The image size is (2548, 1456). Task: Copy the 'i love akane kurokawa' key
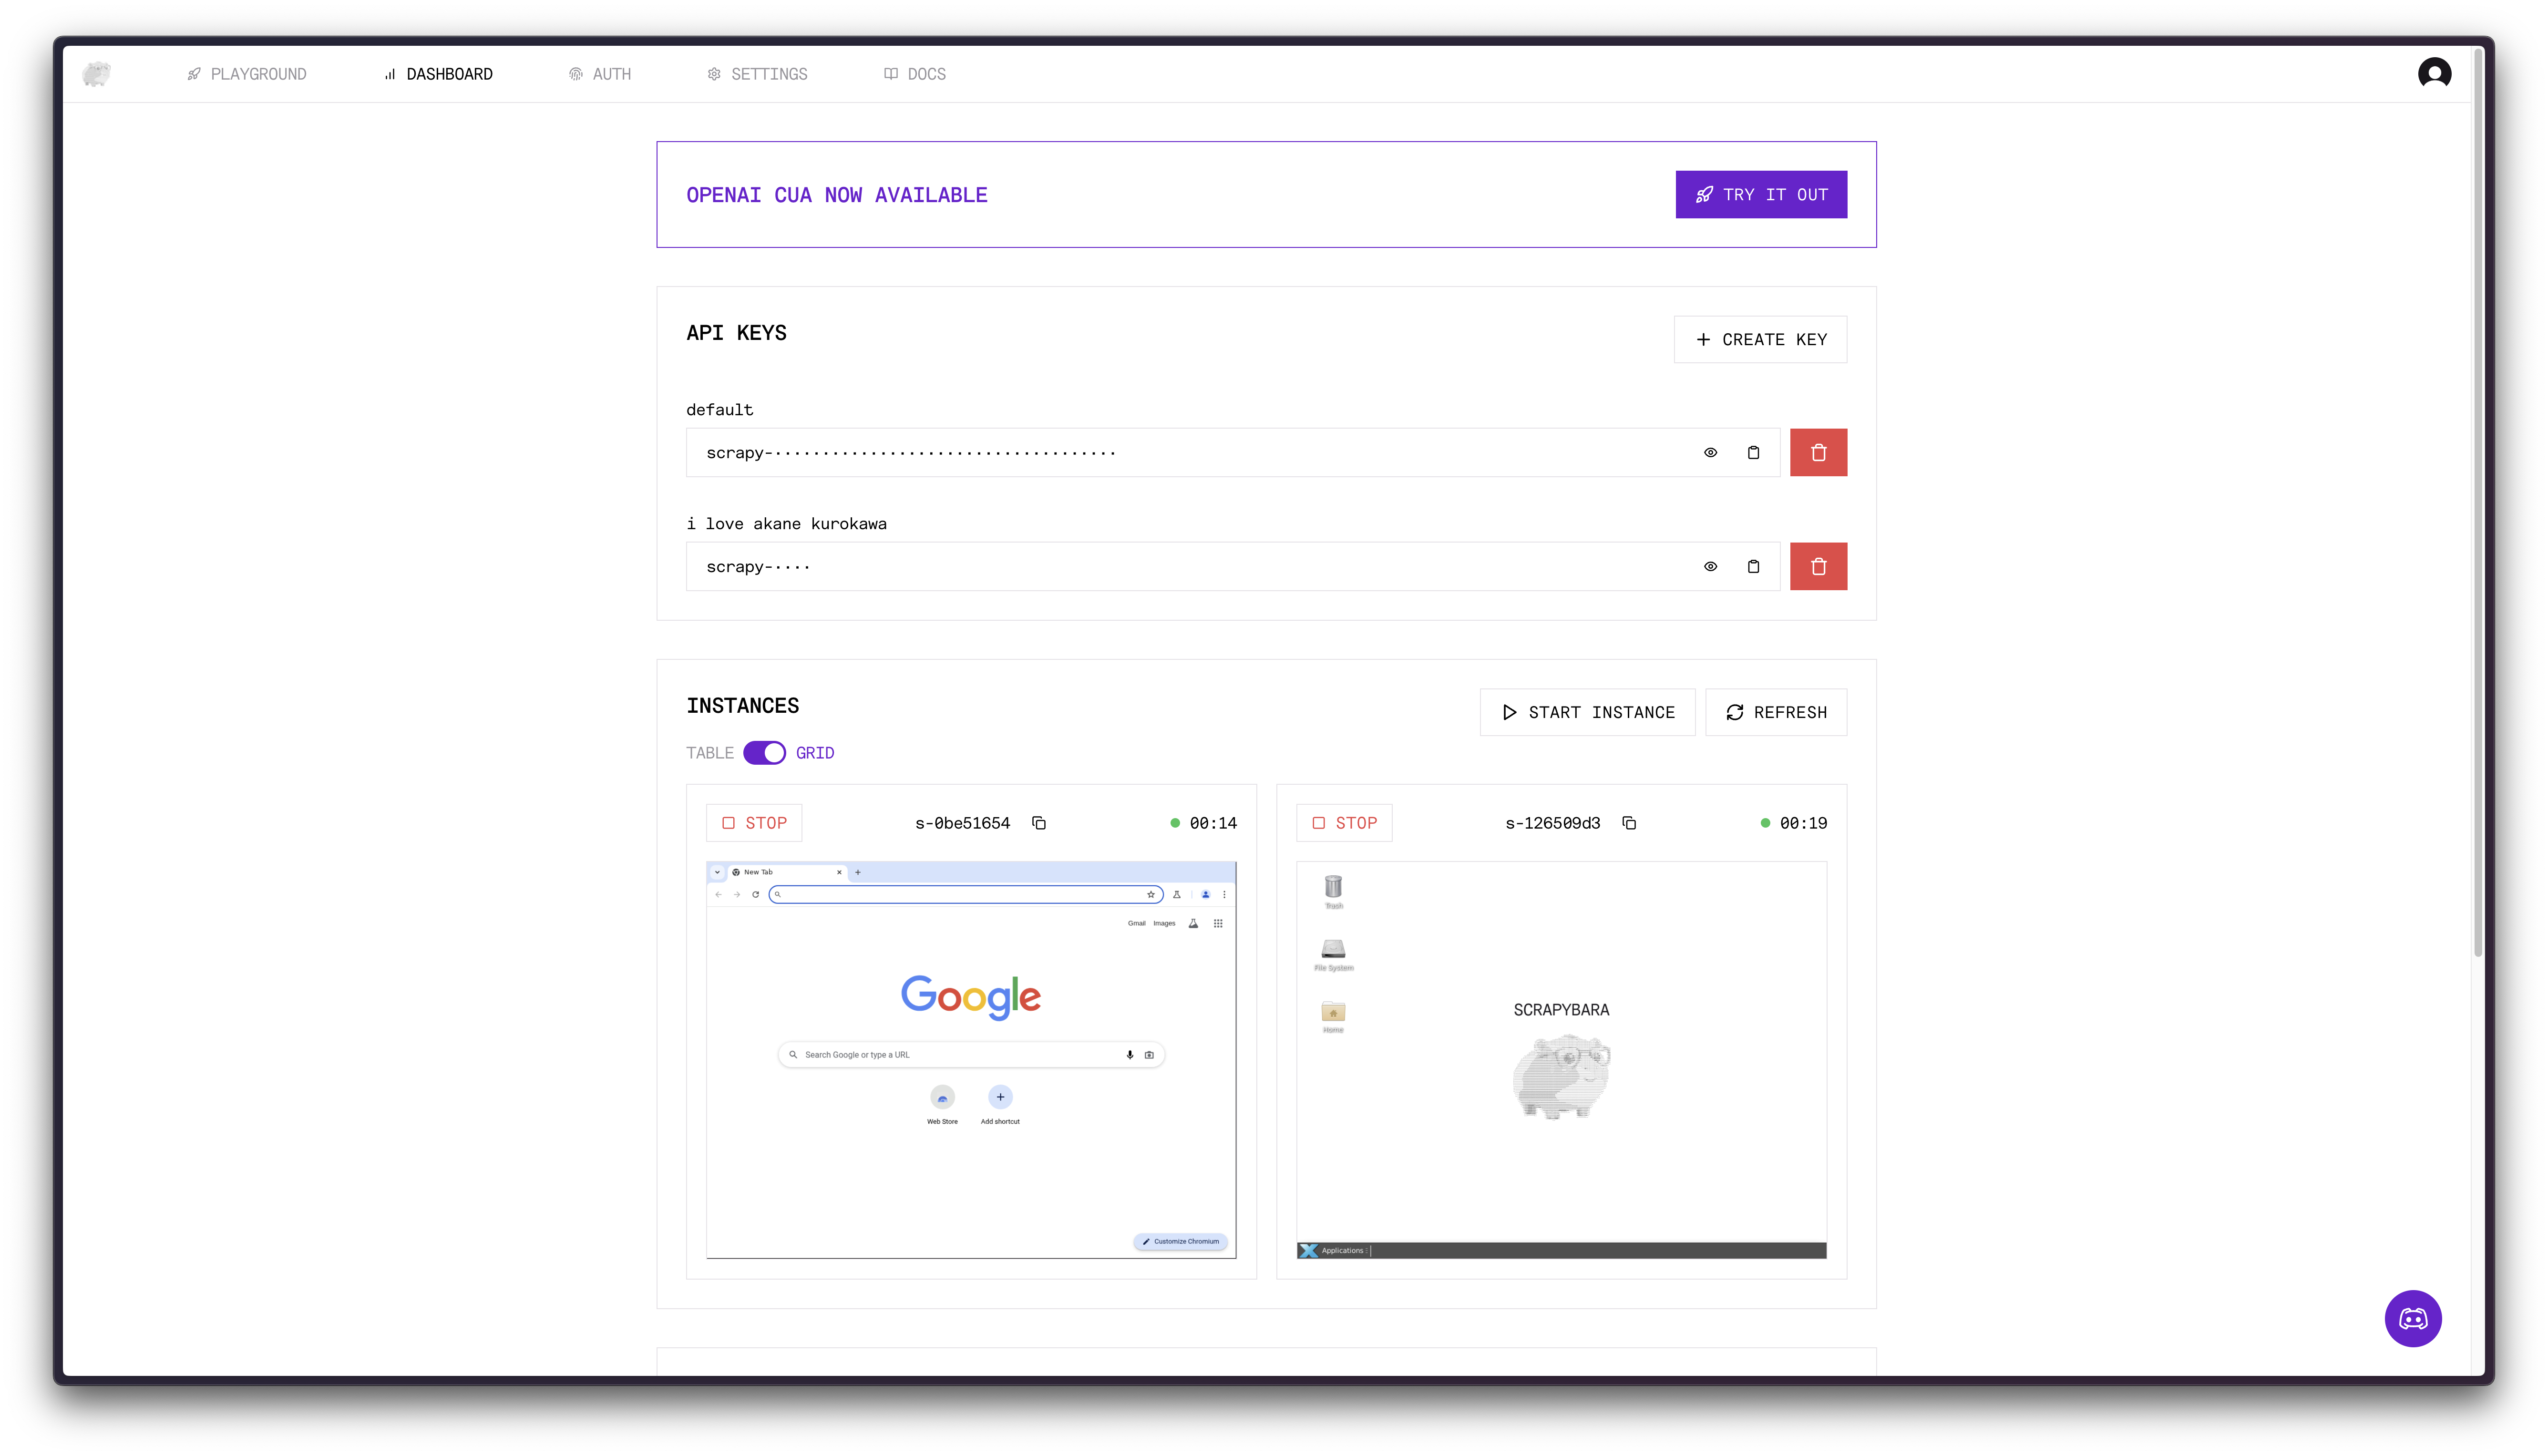1753,567
